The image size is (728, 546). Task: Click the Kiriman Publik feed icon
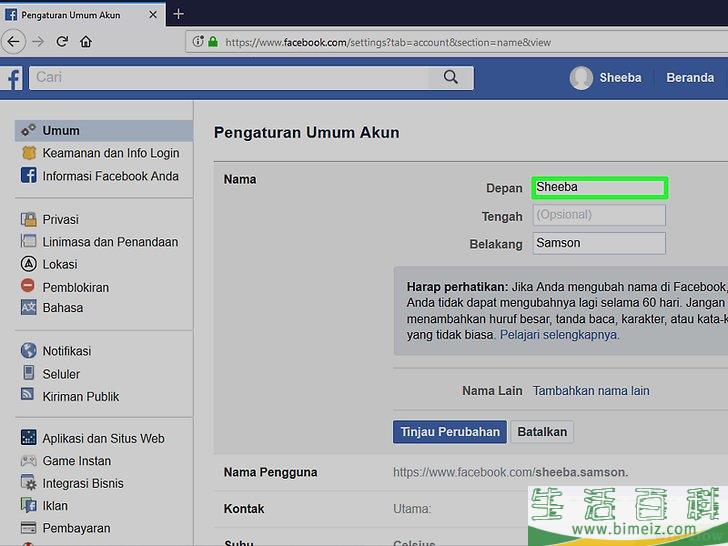point(27,395)
